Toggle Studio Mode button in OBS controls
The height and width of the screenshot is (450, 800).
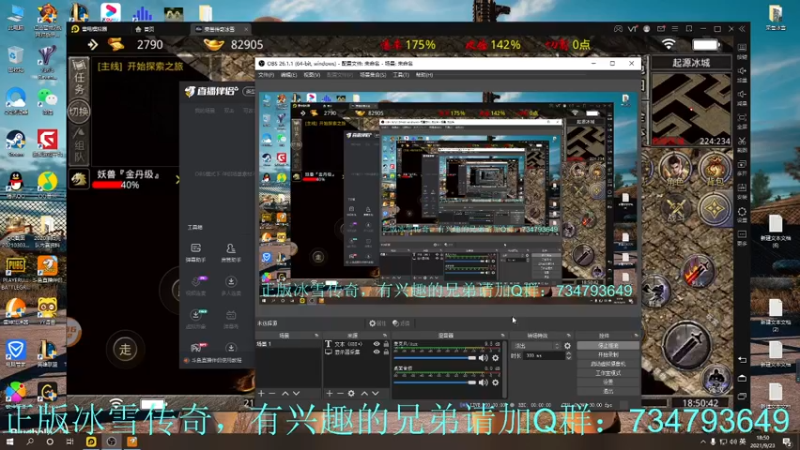608,373
